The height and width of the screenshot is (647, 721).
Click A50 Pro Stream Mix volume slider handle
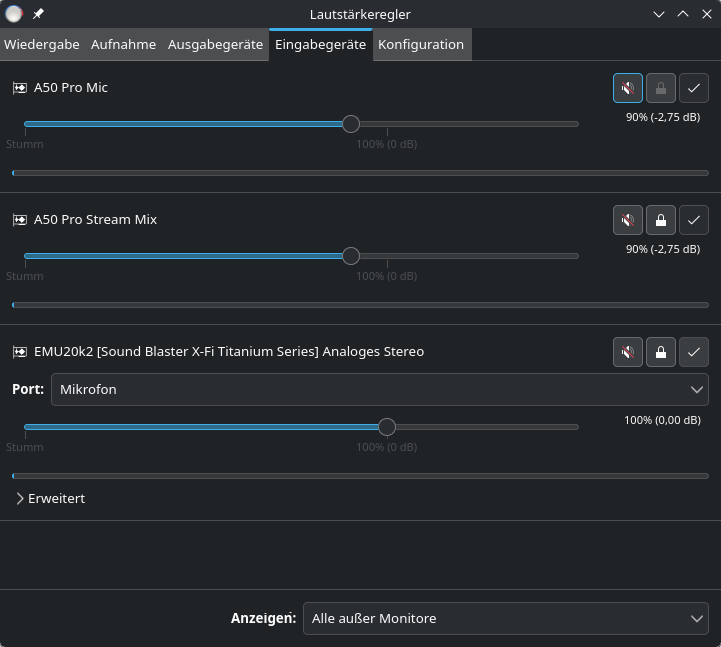click(x=351, y=256)
